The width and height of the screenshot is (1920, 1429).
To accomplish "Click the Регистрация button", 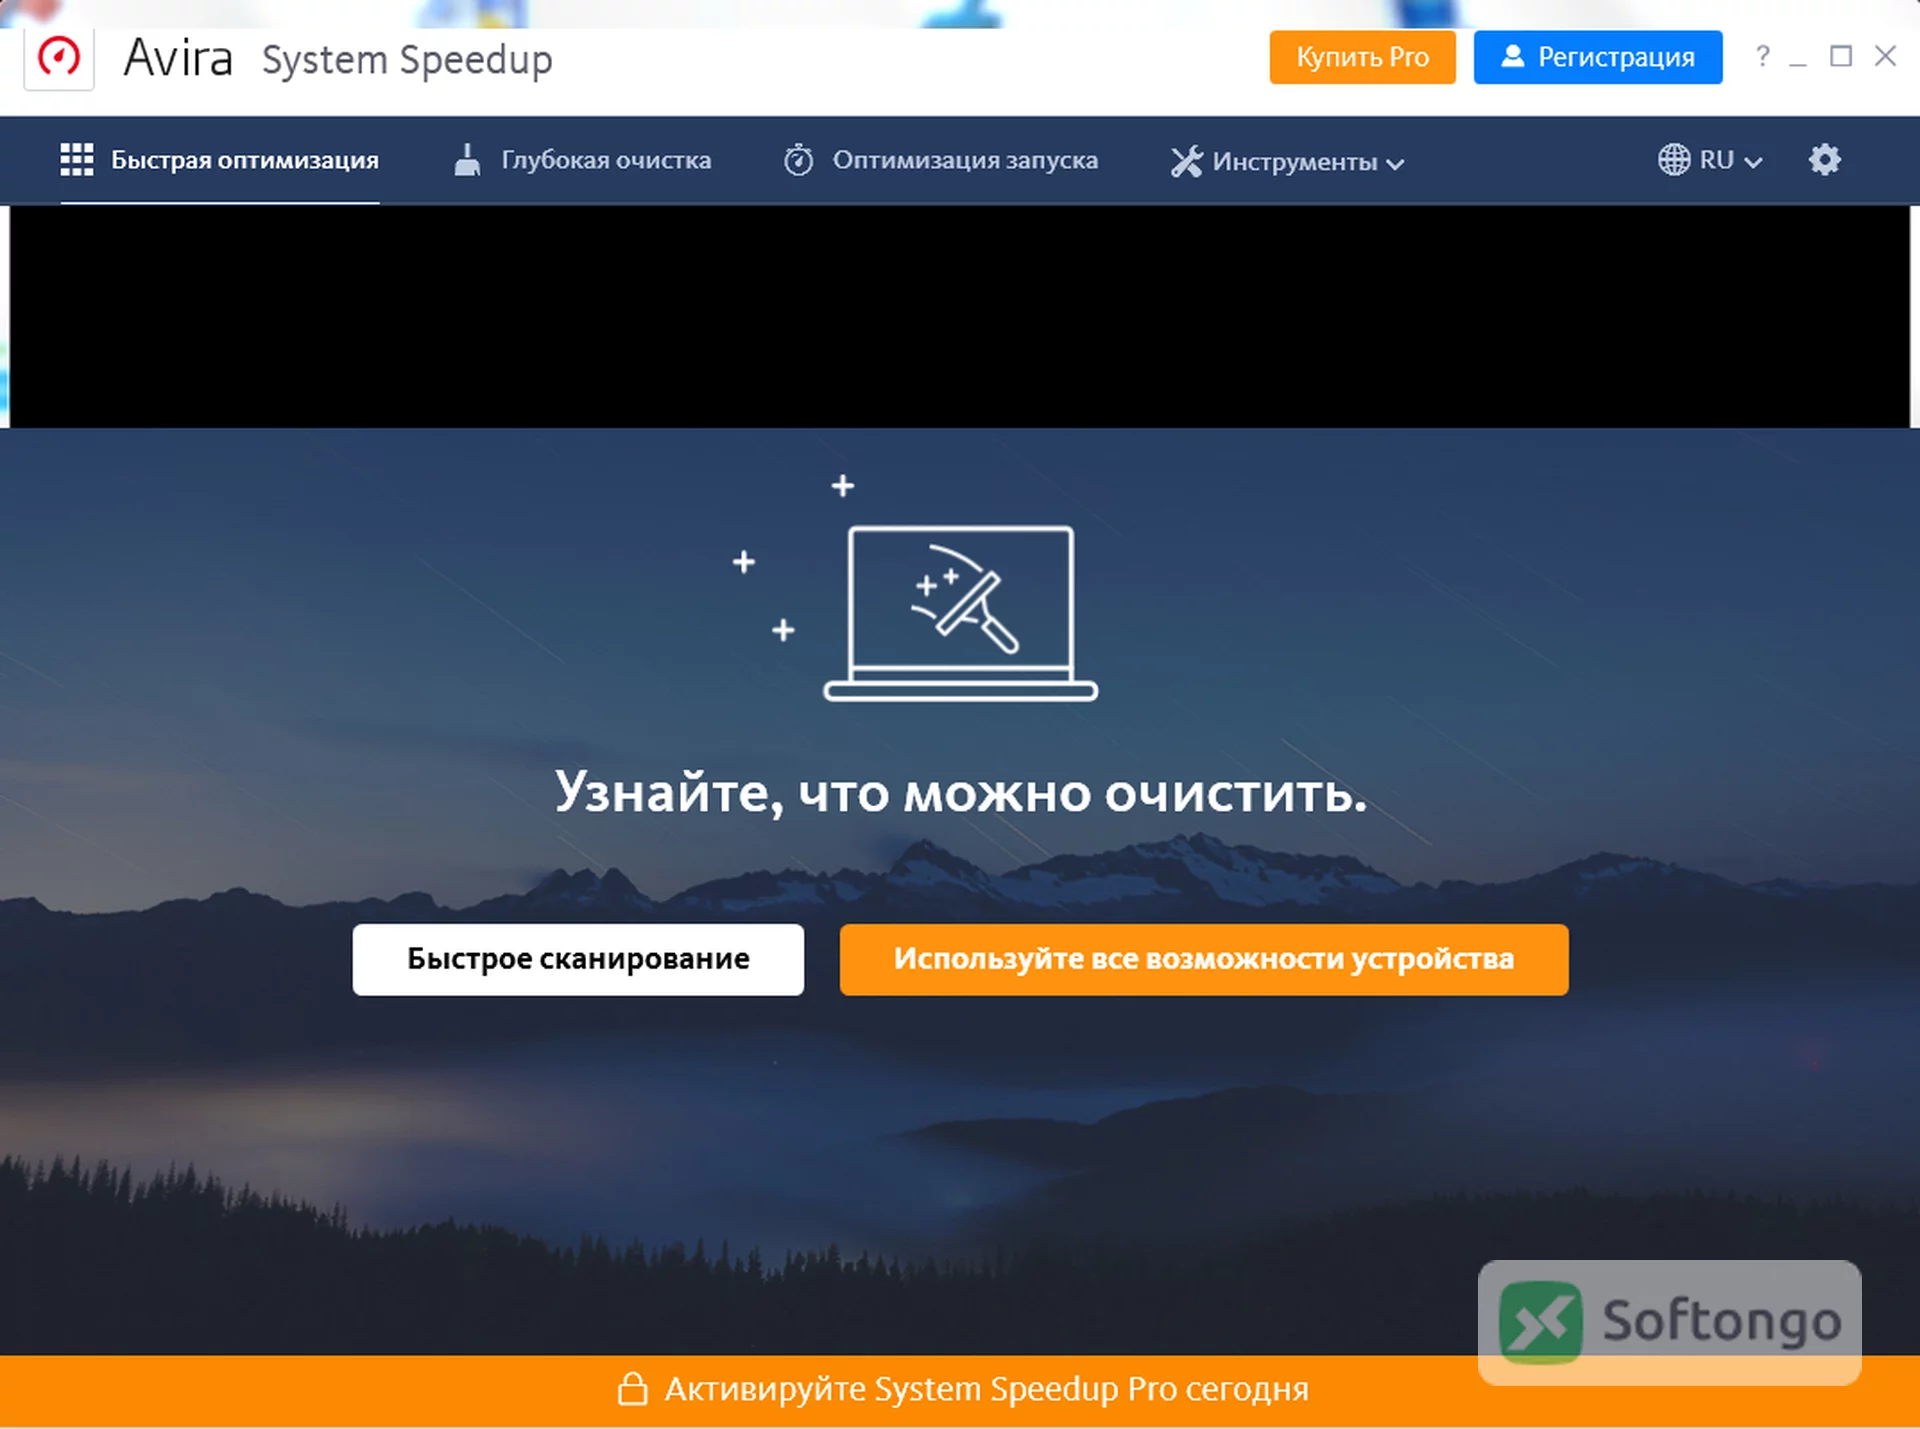I will (1597, 57).
